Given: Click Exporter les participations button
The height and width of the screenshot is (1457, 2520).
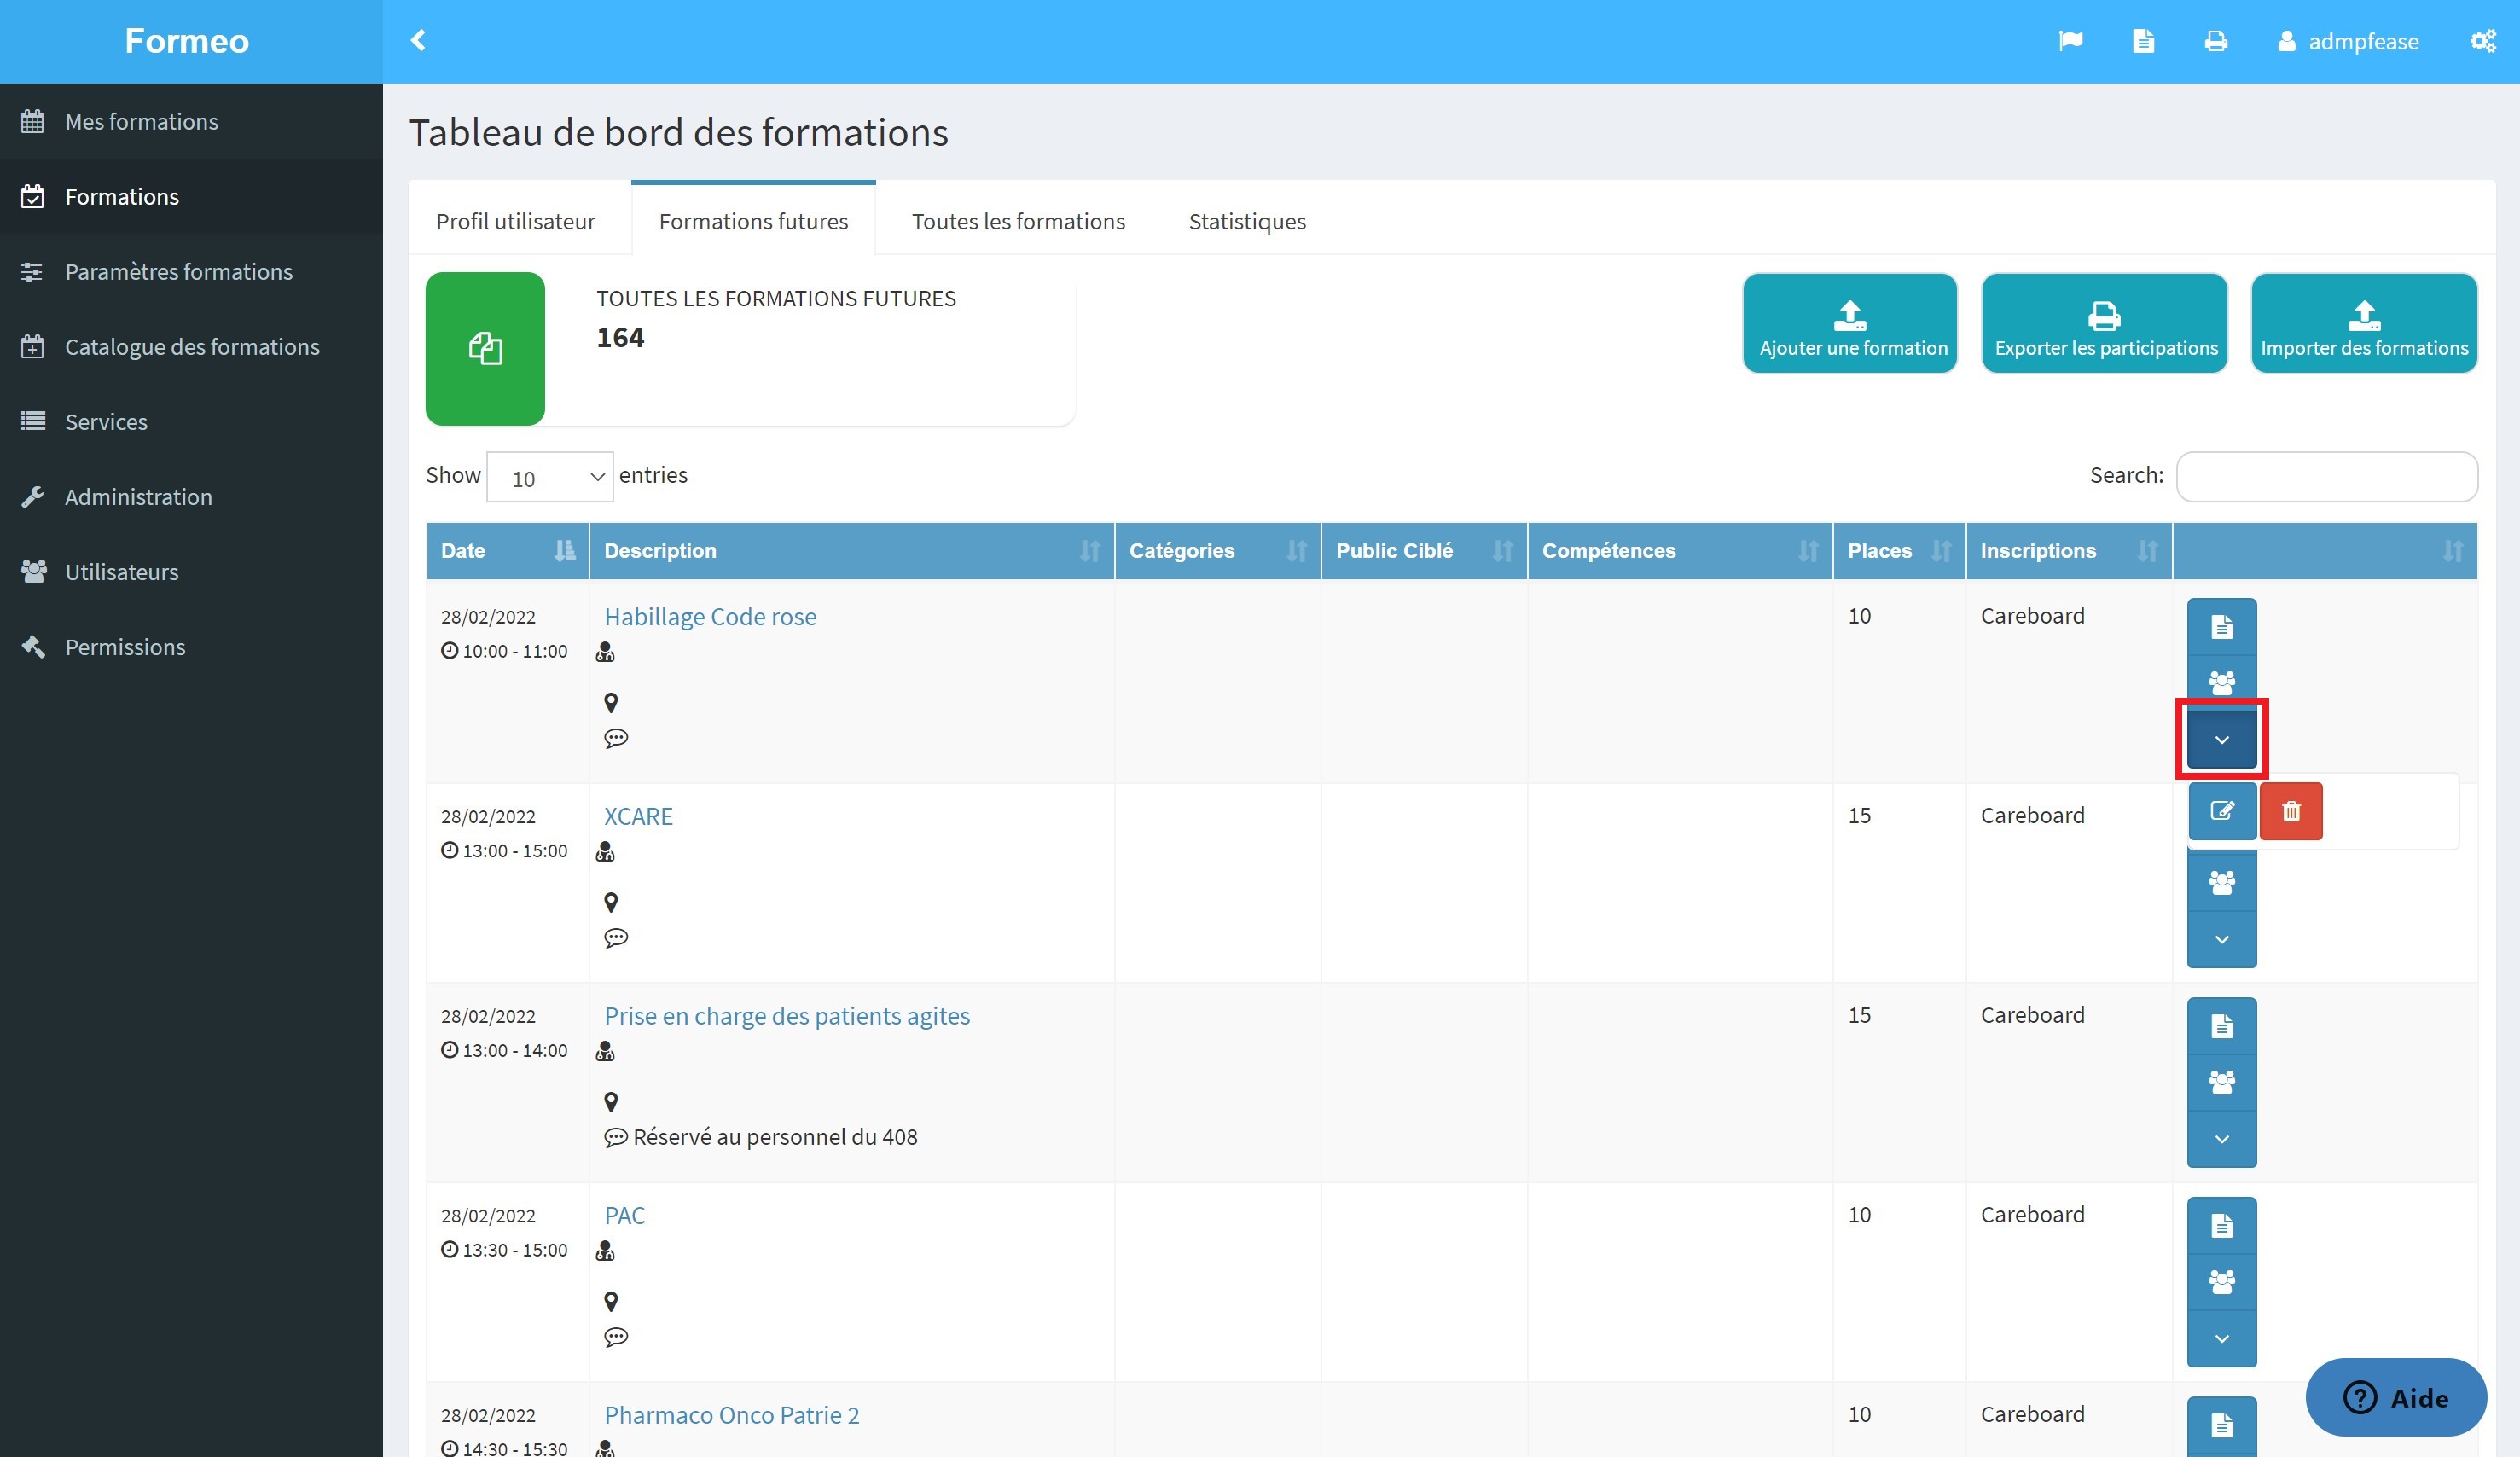Looking at the screenshot, I should coord(2104,323).
